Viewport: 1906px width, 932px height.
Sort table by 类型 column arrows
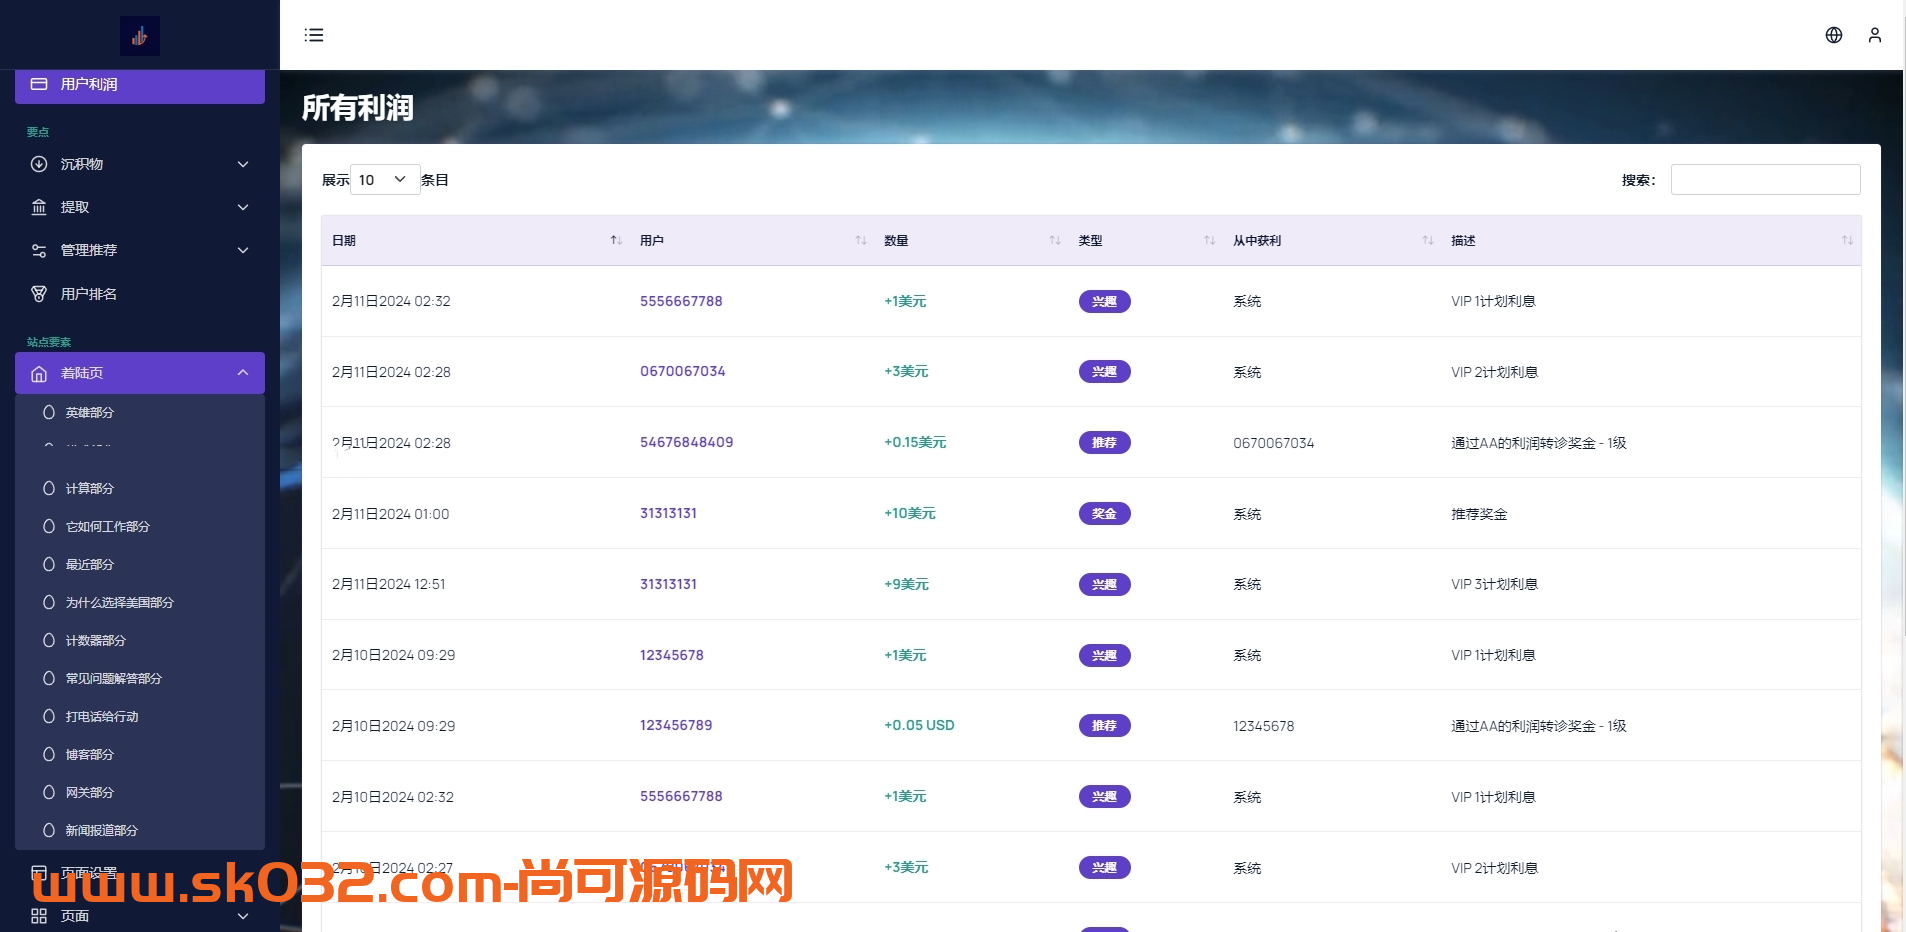coord(1210,241)
